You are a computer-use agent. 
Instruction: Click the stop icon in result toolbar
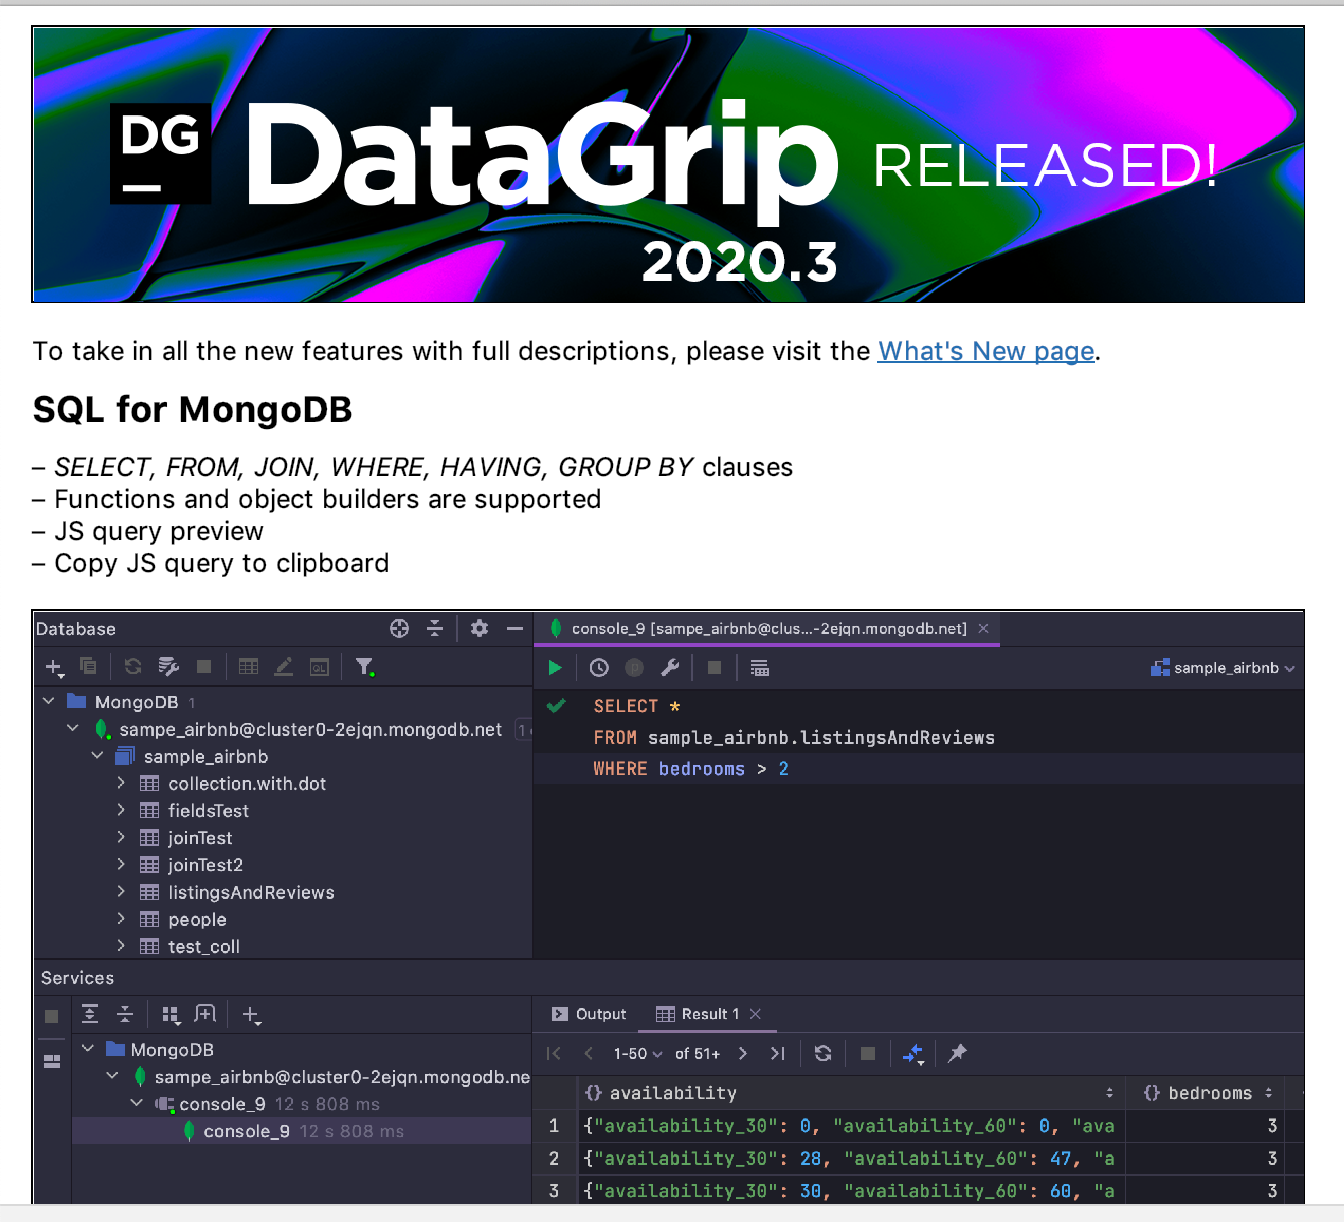[x=868, y=1053]
